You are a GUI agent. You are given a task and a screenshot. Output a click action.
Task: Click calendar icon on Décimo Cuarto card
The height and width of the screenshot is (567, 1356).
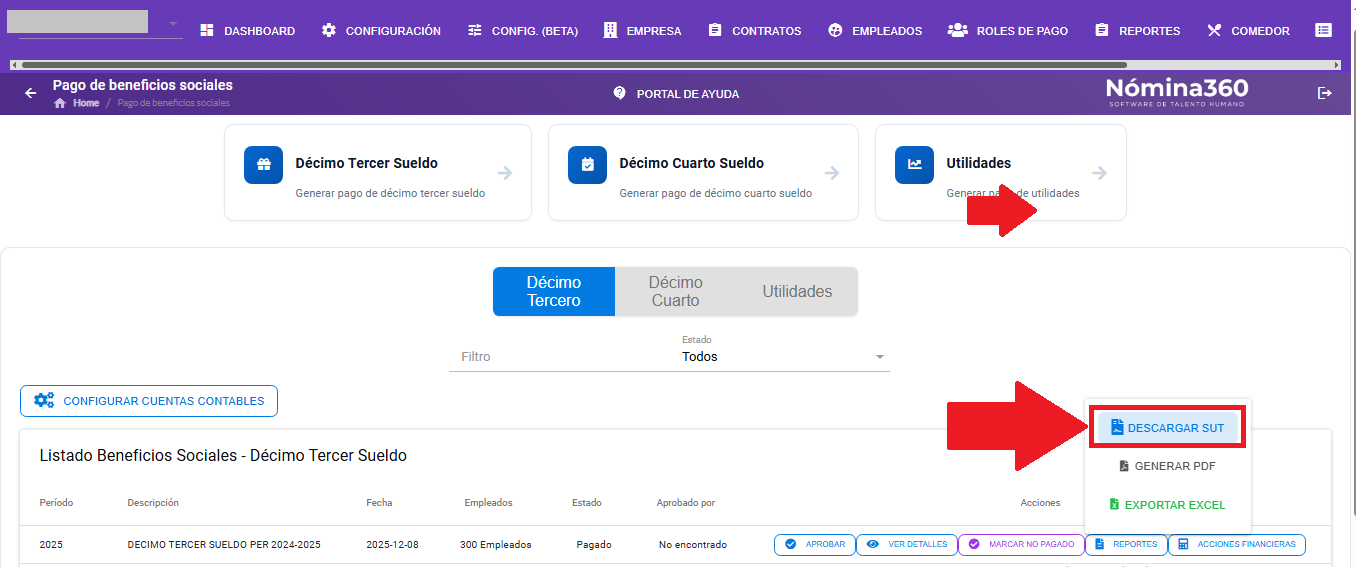587,165
